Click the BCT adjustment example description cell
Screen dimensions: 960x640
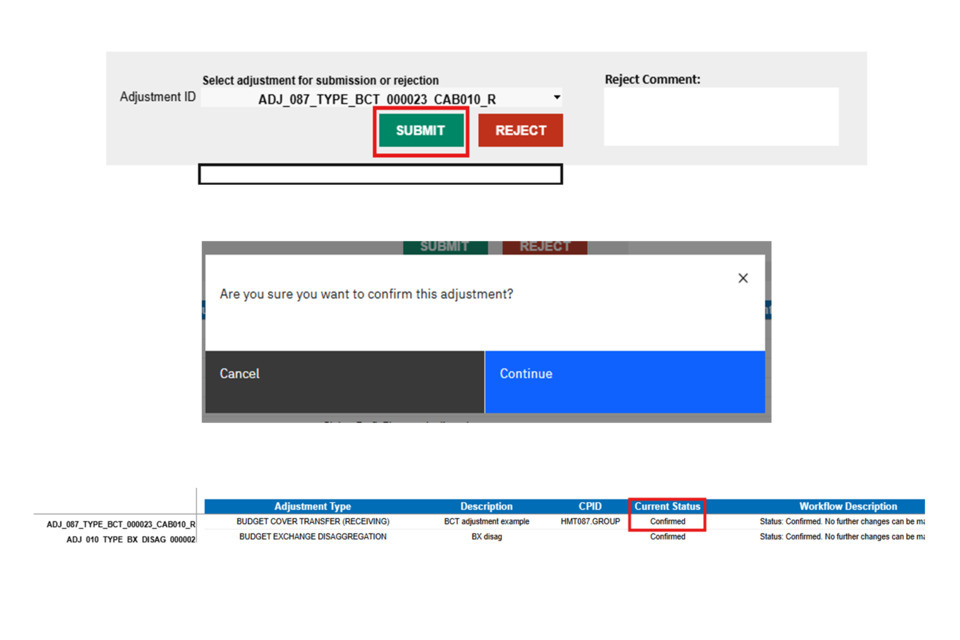pos(486,522)
